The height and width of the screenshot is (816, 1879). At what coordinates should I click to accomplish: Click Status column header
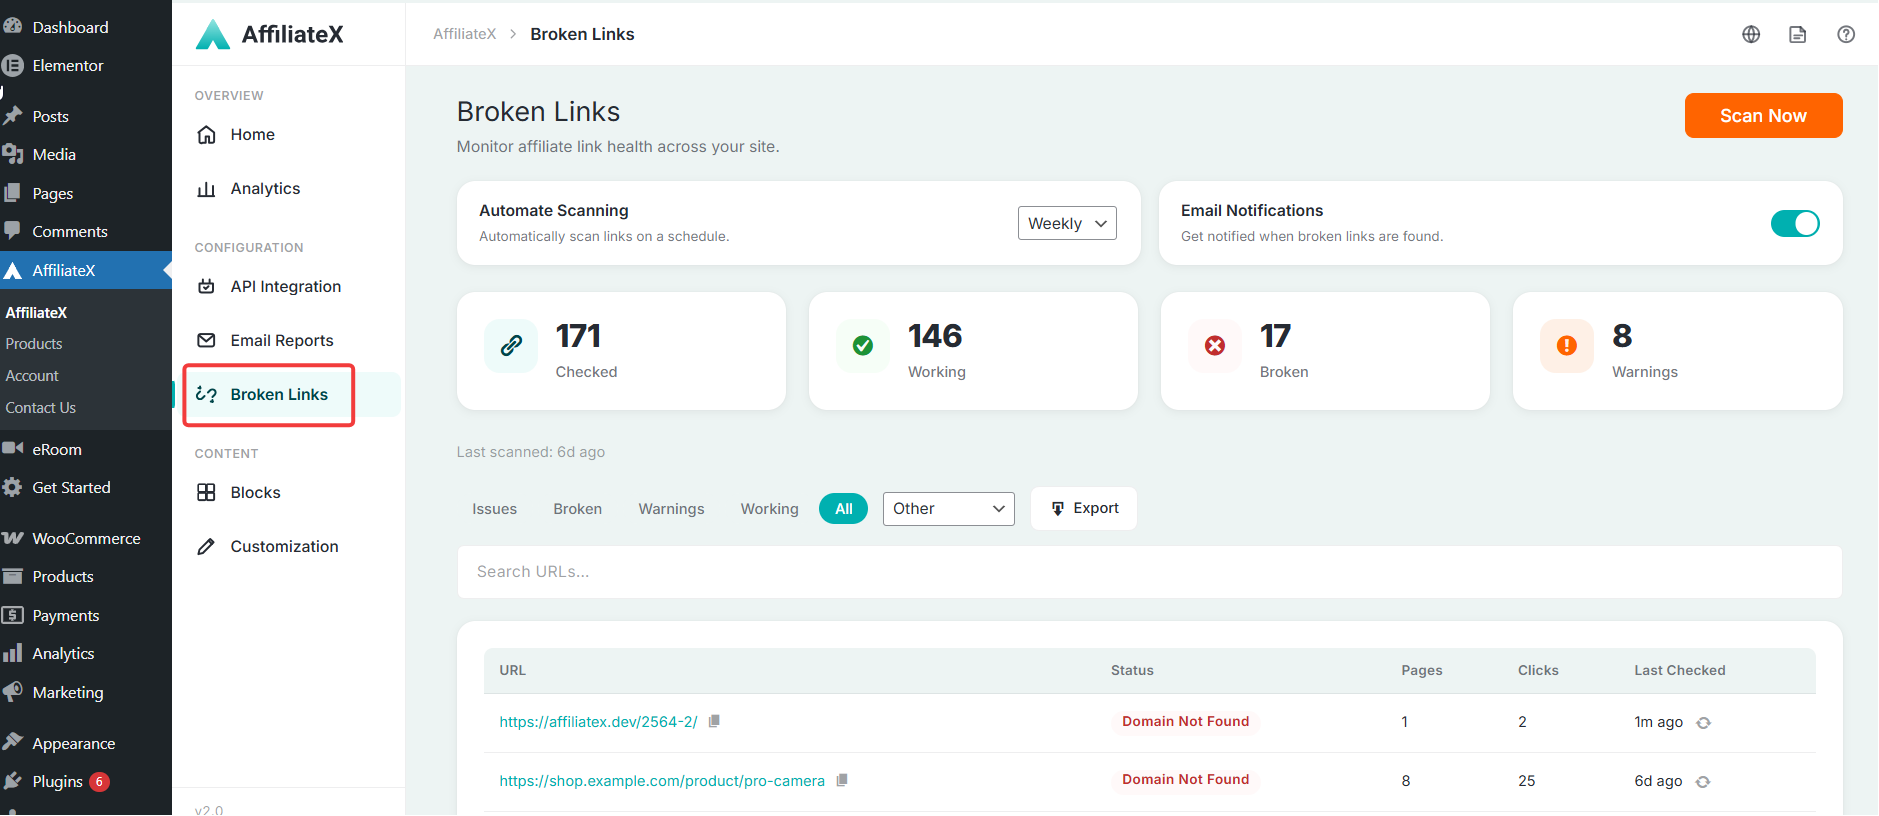click(x=1132, y=670)
